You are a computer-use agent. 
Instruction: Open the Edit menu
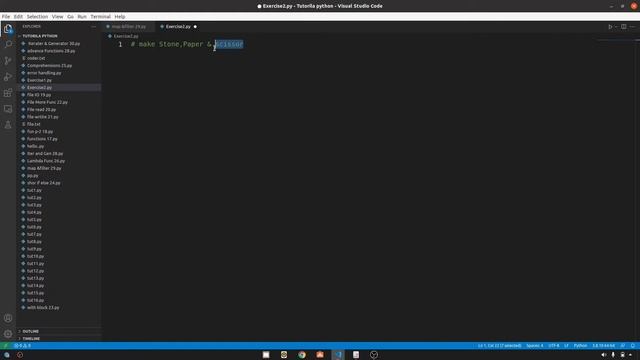[18, 17]
